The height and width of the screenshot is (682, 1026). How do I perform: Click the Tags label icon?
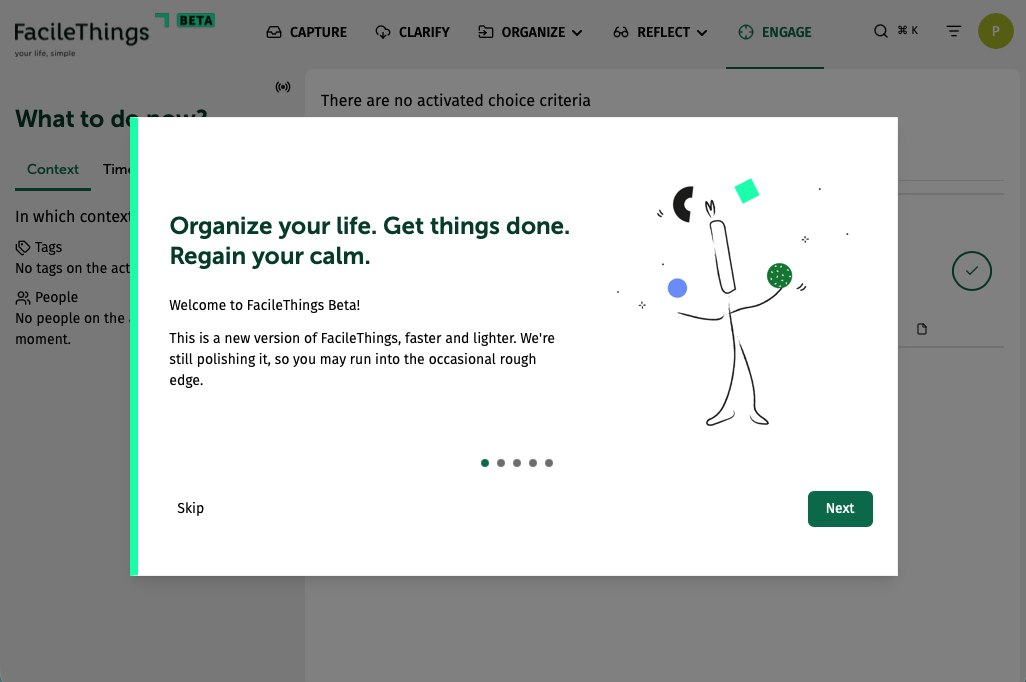(23, 247)
